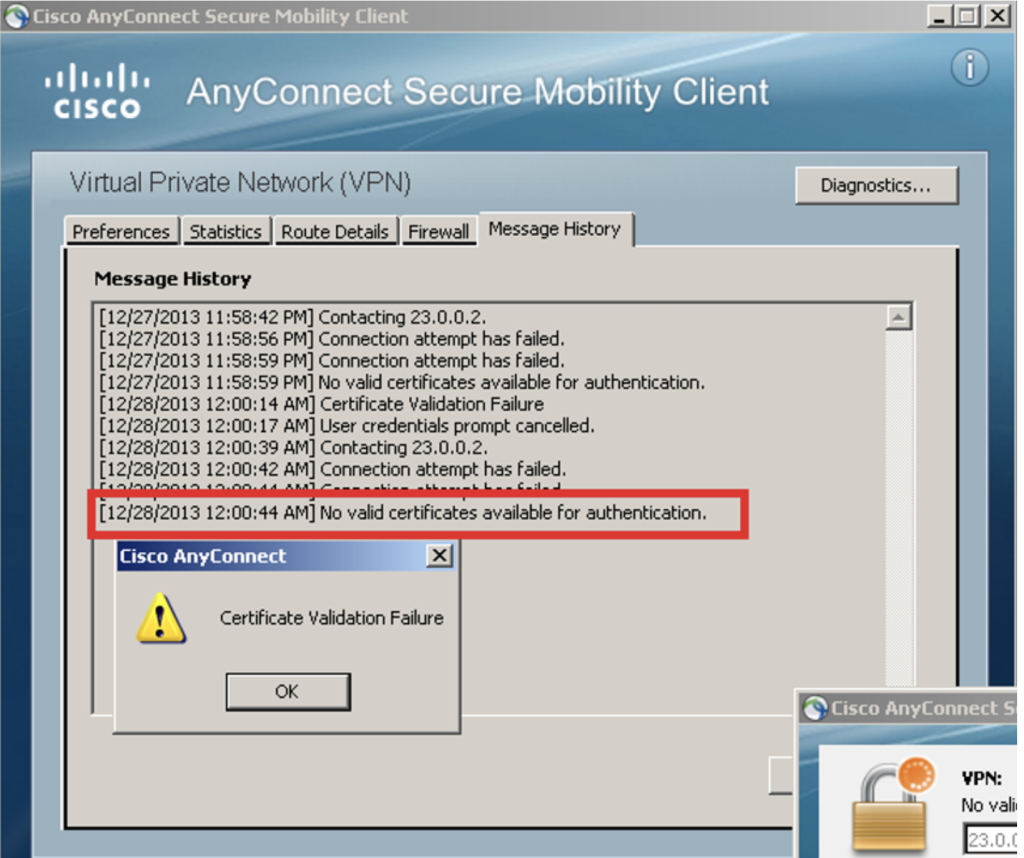Click the padlock VPN status icon
The image size is (1024, 858).
coord(893,805)
